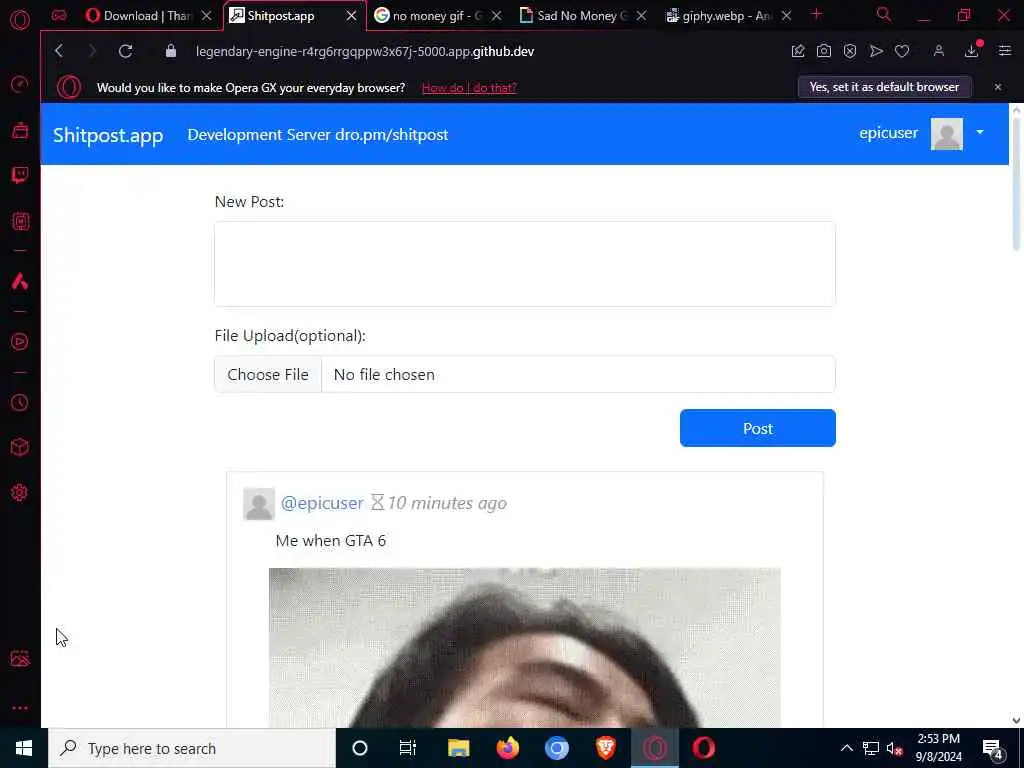Open the Opera GX main menu logo
Screen dimensions: 1024x768
click(x=20, y=19)
